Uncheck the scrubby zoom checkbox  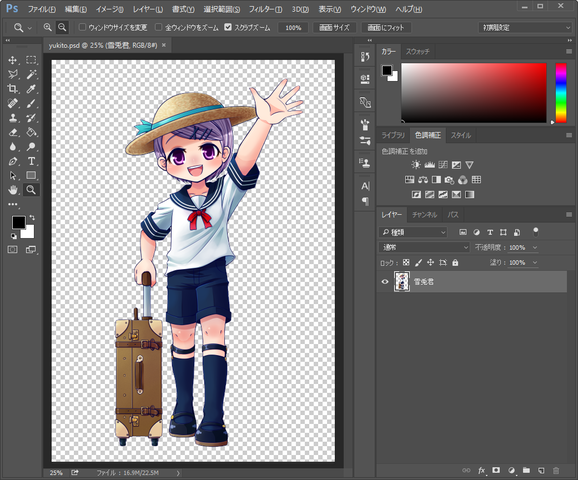[228, 27]
